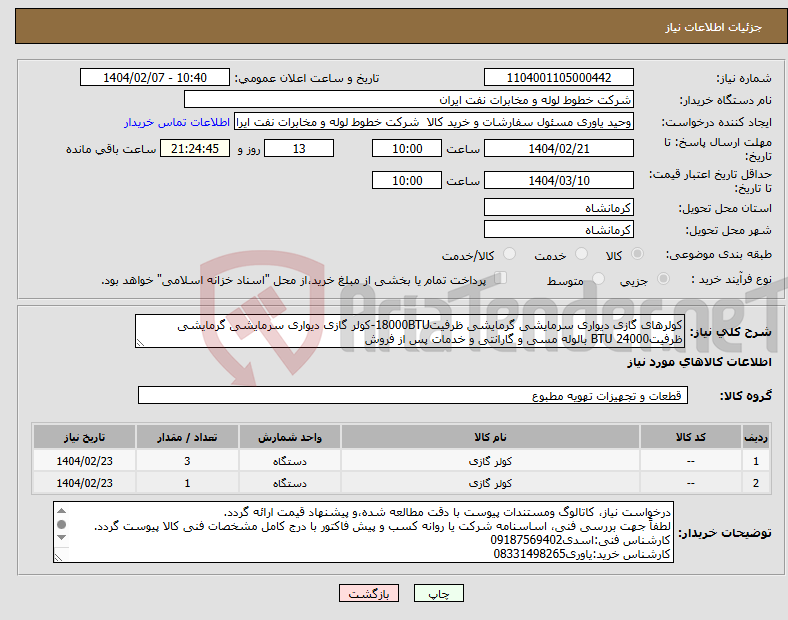
Task: Click date 1404/02/23 in row 2
Action: coord(84,483)
